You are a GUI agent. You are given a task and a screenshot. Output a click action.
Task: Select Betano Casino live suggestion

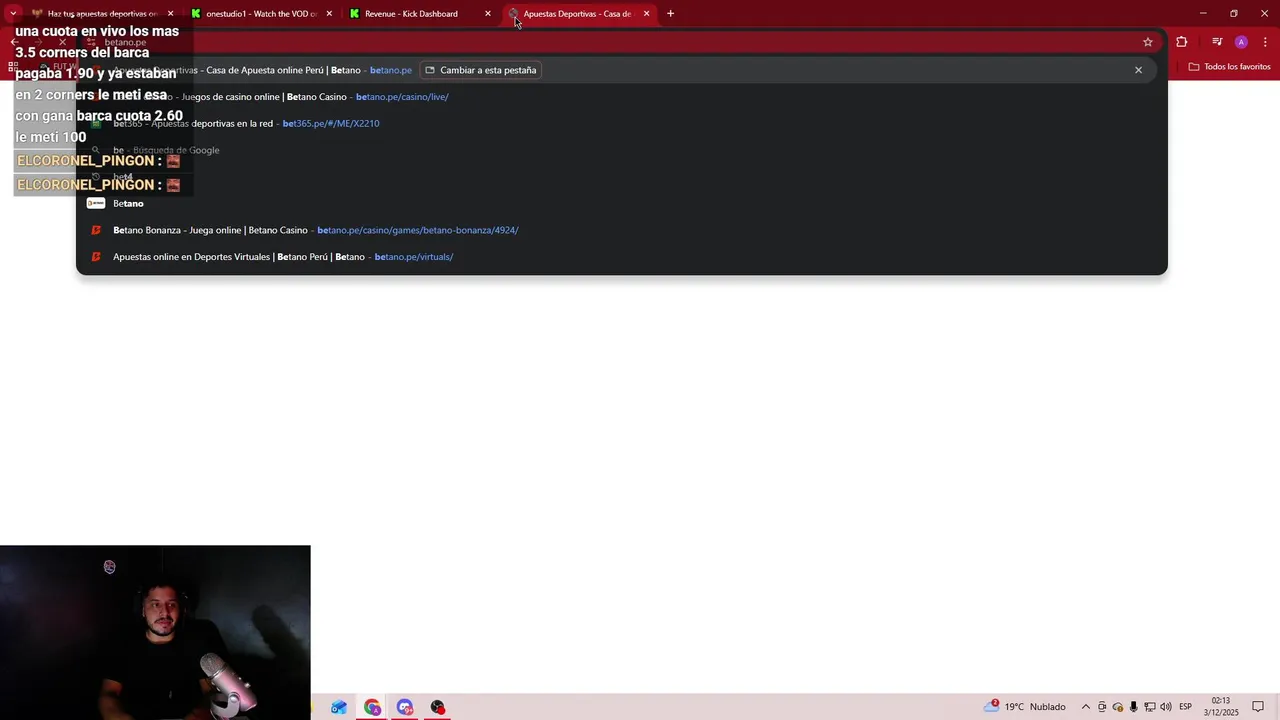[622, 97]
